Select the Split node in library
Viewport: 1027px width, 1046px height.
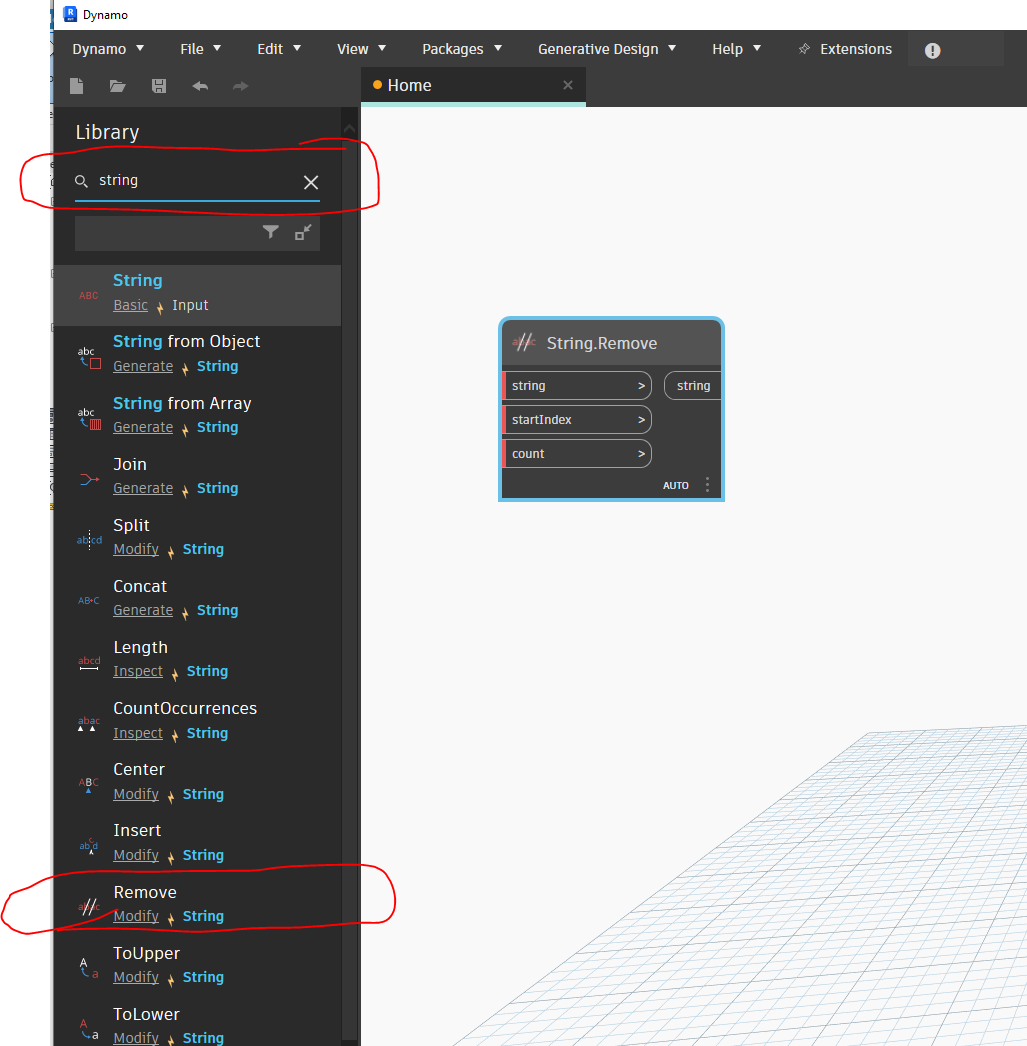coord(132,526)
